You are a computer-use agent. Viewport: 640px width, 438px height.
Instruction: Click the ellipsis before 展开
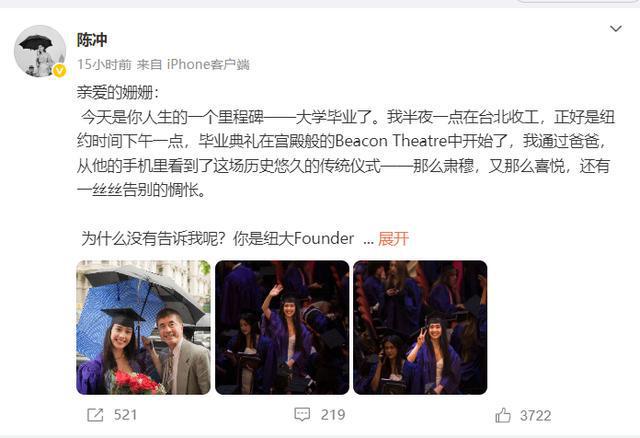(368, 240)
